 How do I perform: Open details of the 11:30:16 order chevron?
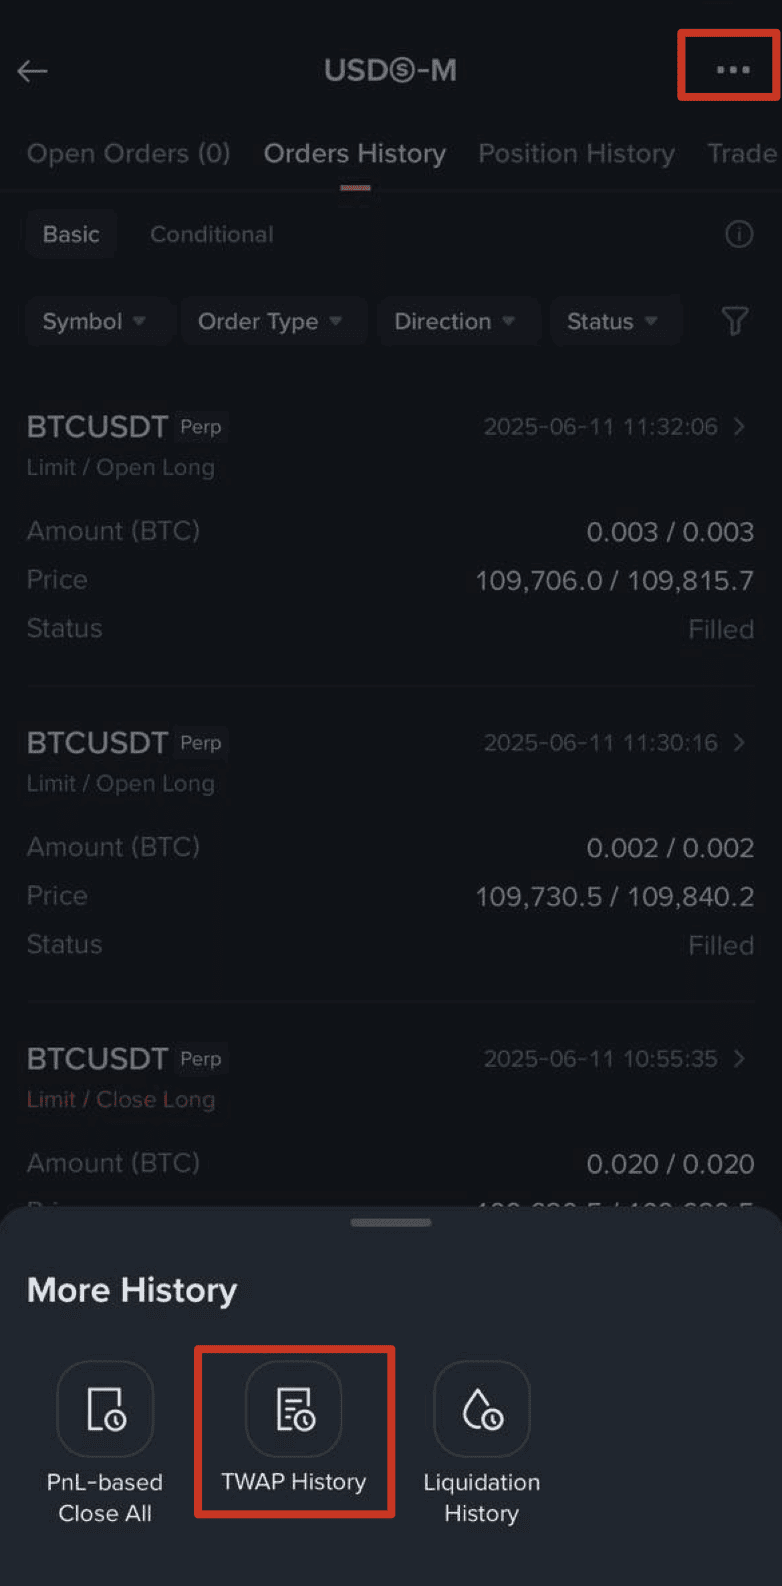(x=739, y=742)
